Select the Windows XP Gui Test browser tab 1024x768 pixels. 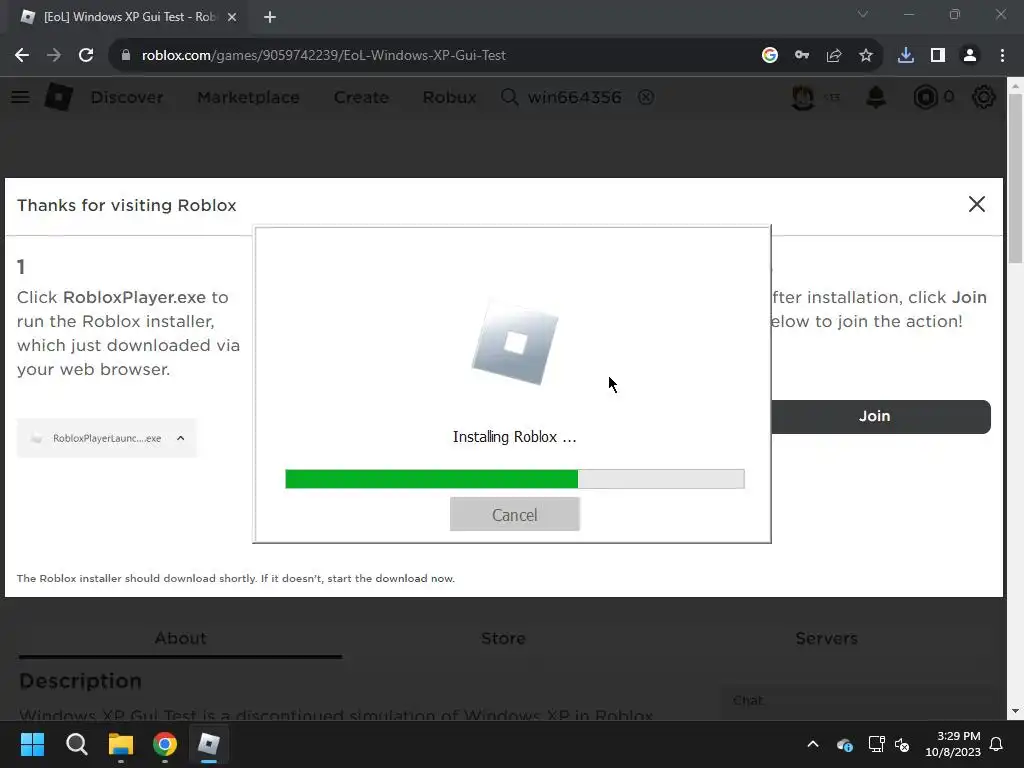tap(129, 18)
